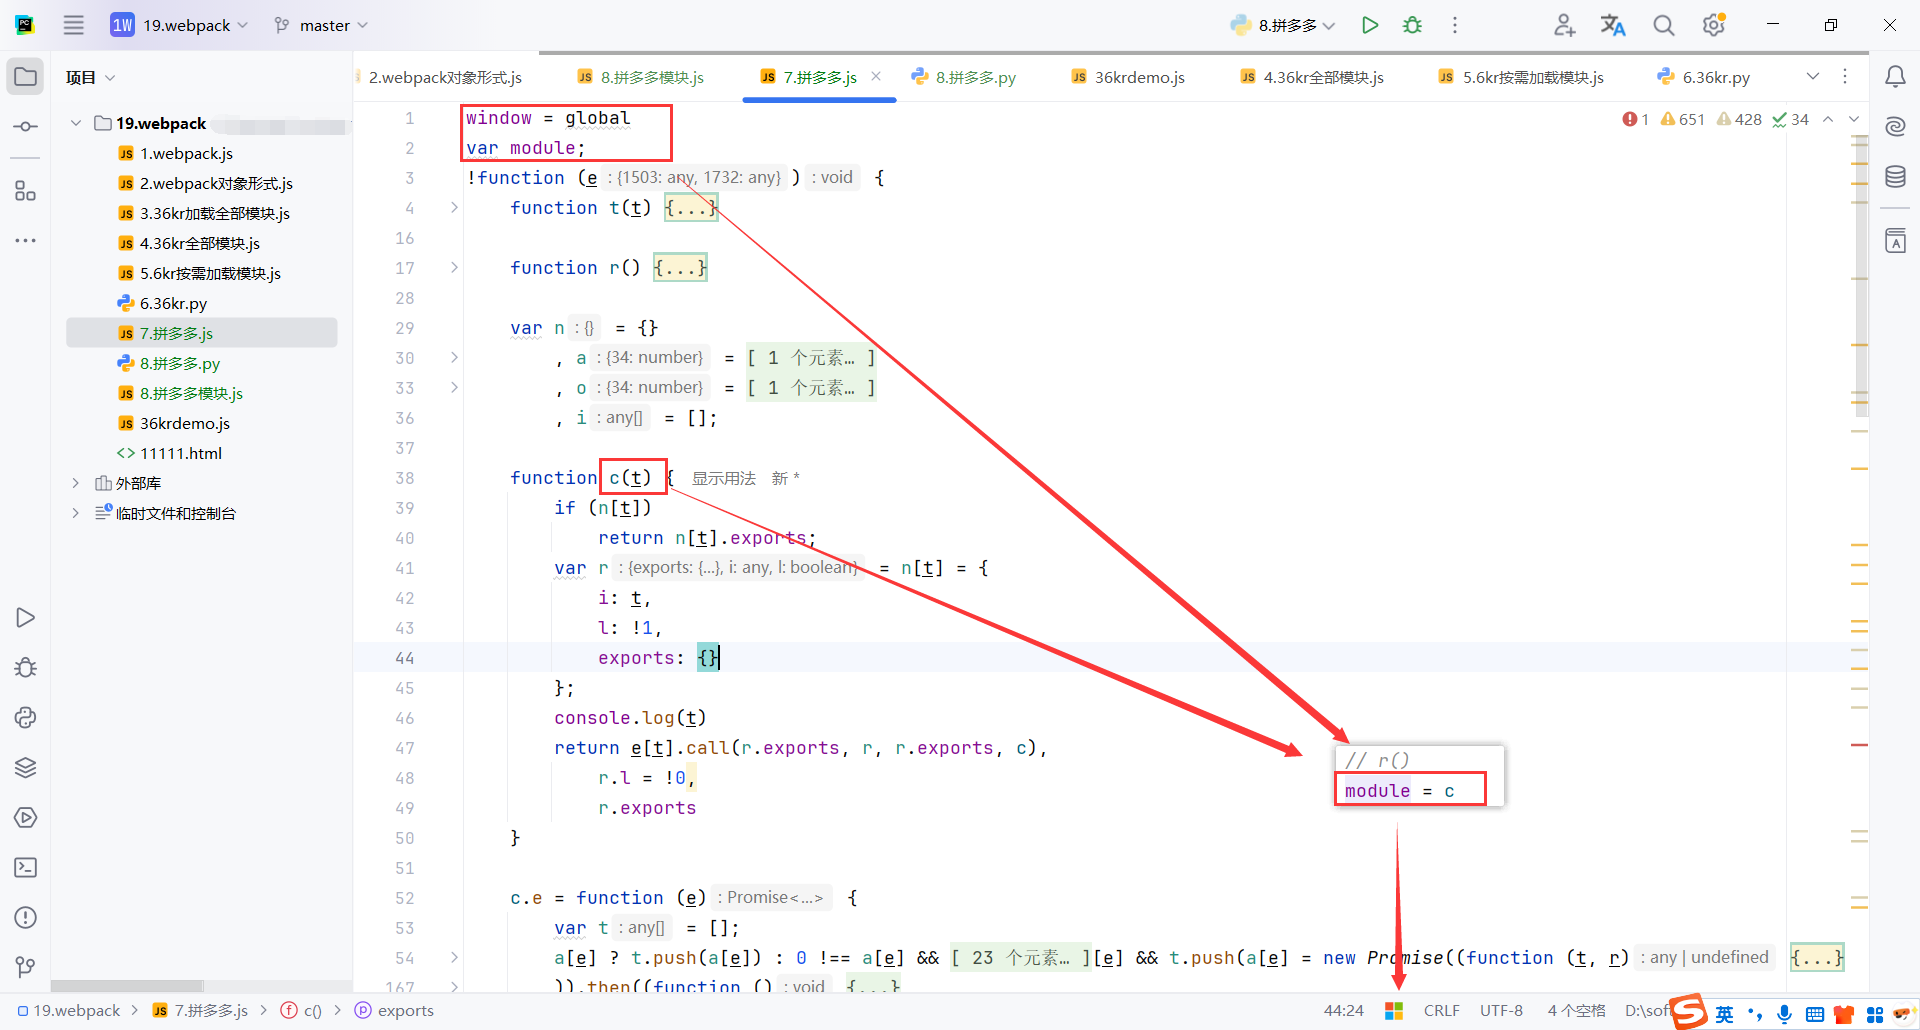Open the Git tool window
The width and height of the screenshot is (1920, 1030).
25,967
